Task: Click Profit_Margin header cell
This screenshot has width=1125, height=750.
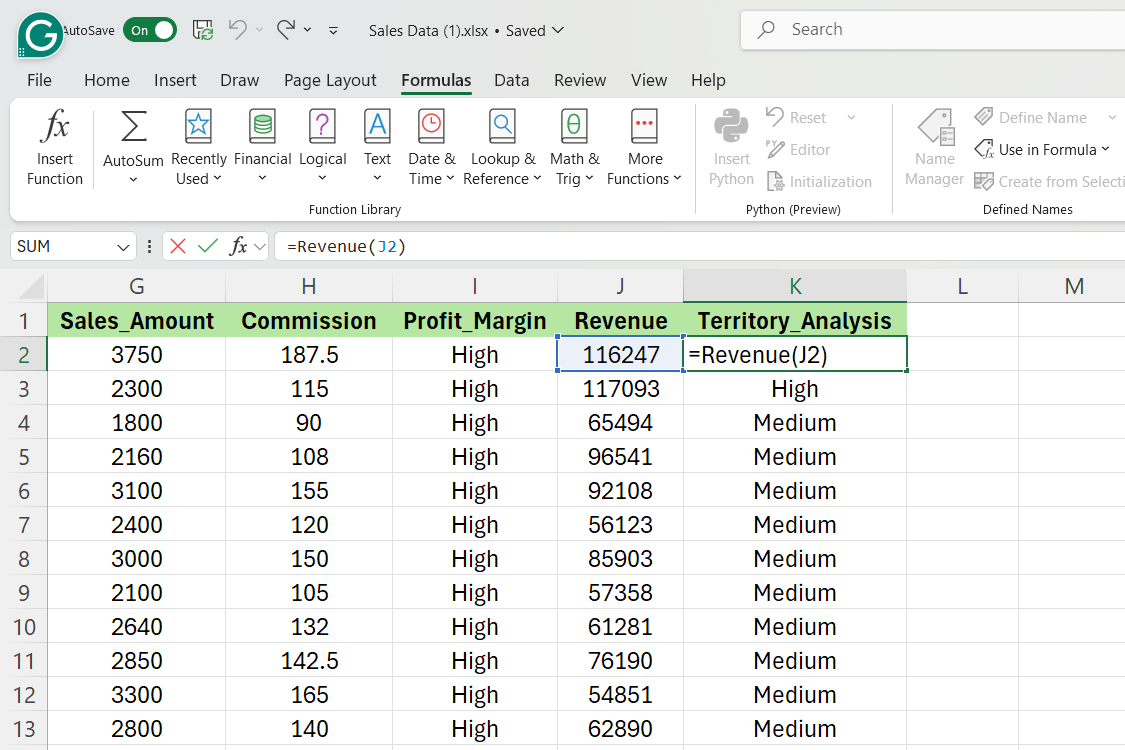Action: point(474,320)
